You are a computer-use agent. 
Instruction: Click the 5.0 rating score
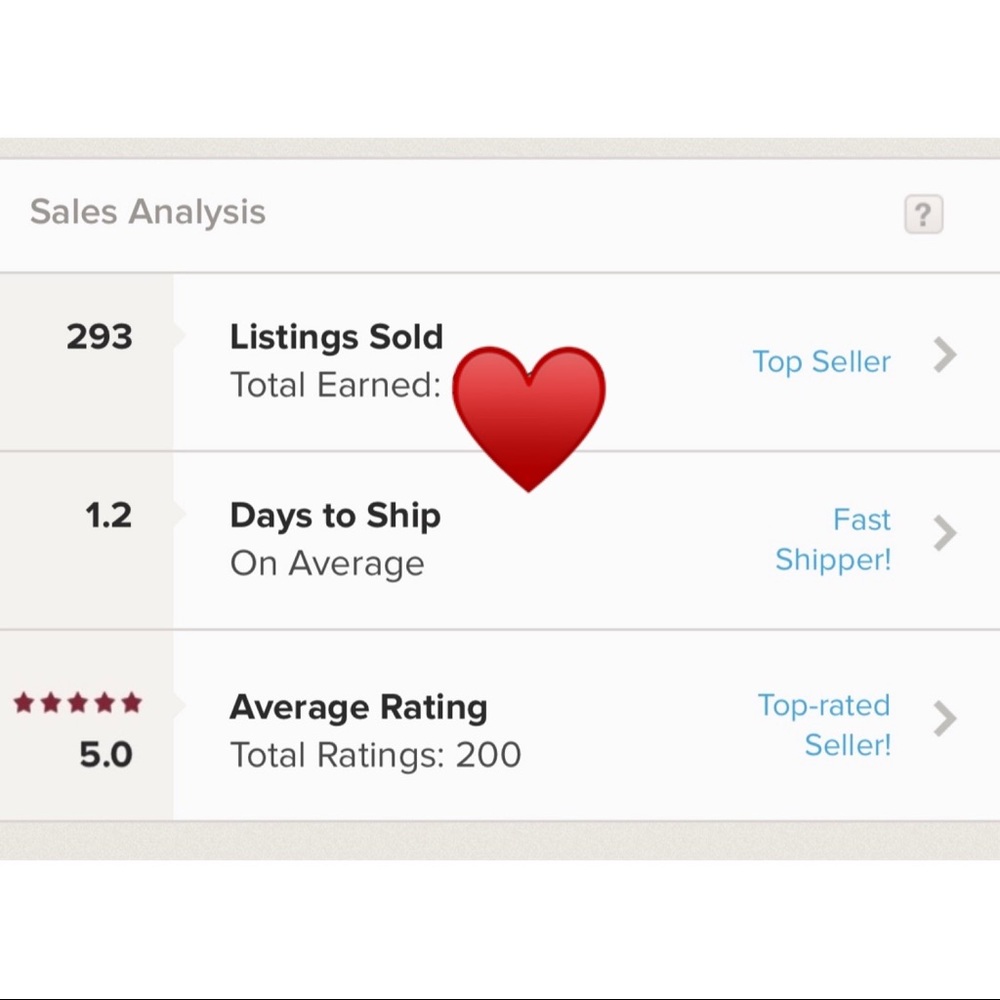click(106, 755)
